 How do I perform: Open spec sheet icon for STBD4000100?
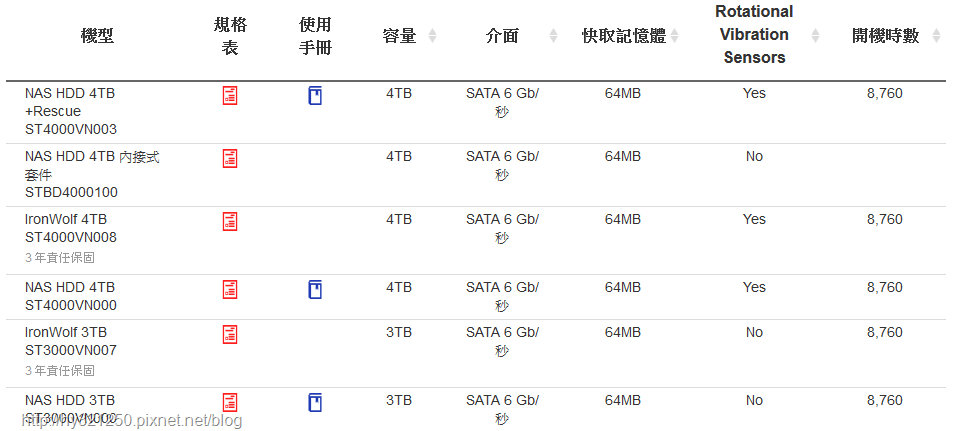point(230,159)
